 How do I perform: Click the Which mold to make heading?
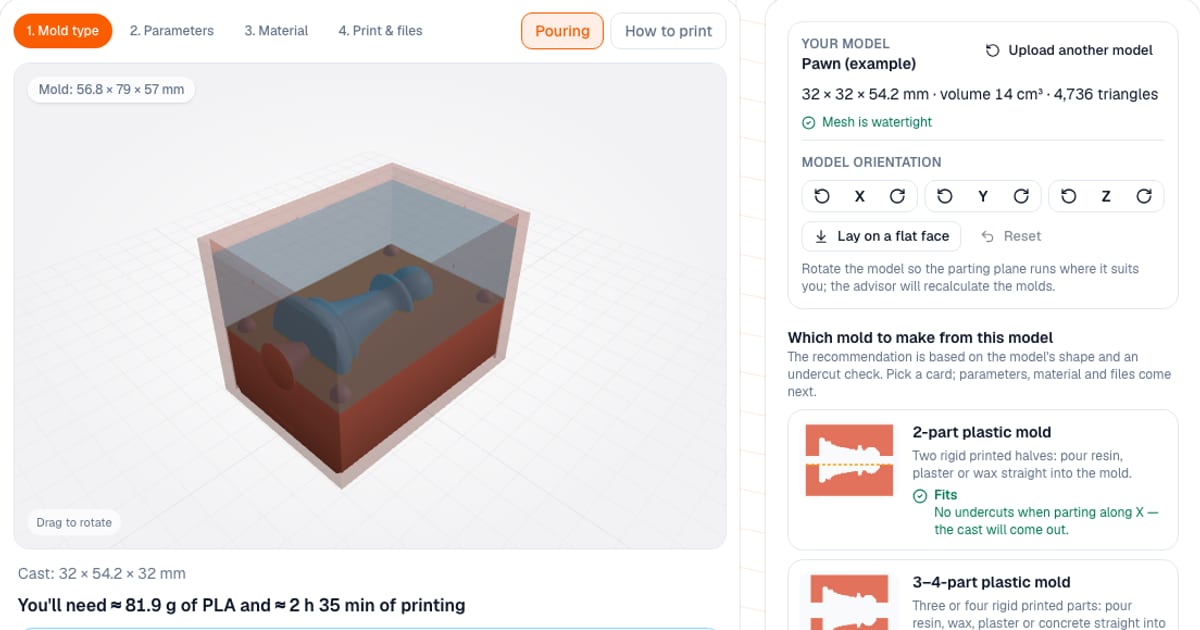point(920,338)
